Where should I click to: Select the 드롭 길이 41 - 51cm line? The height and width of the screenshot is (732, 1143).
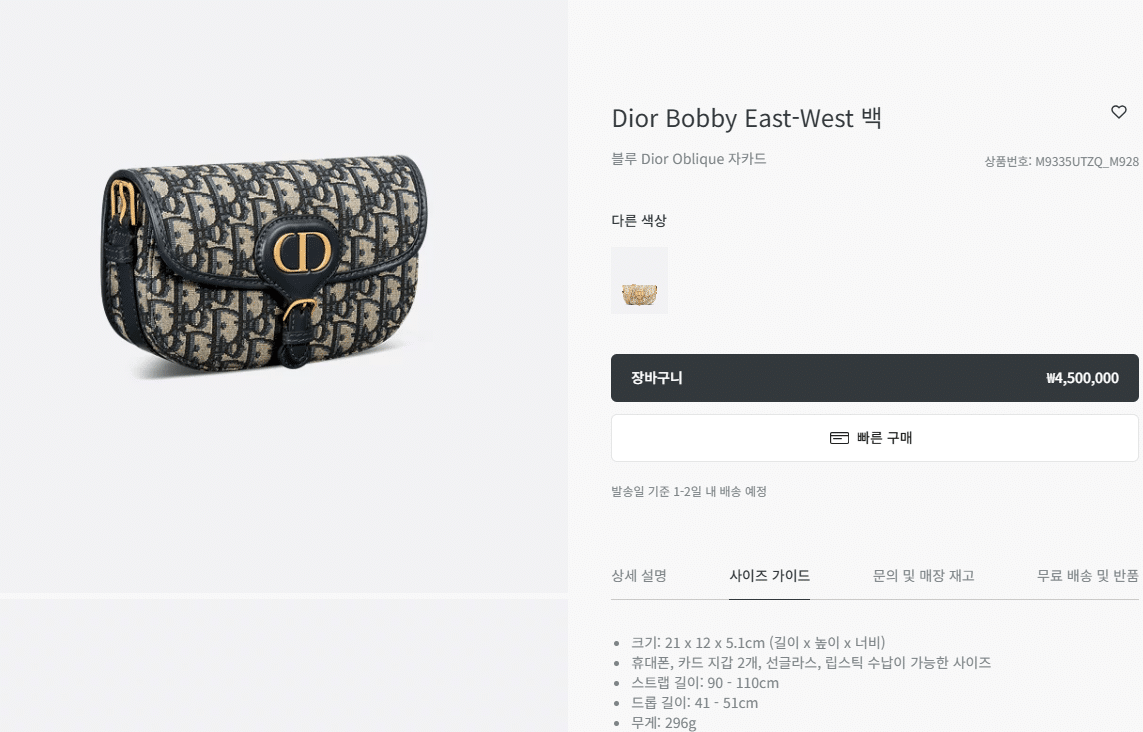coord(694,703)
